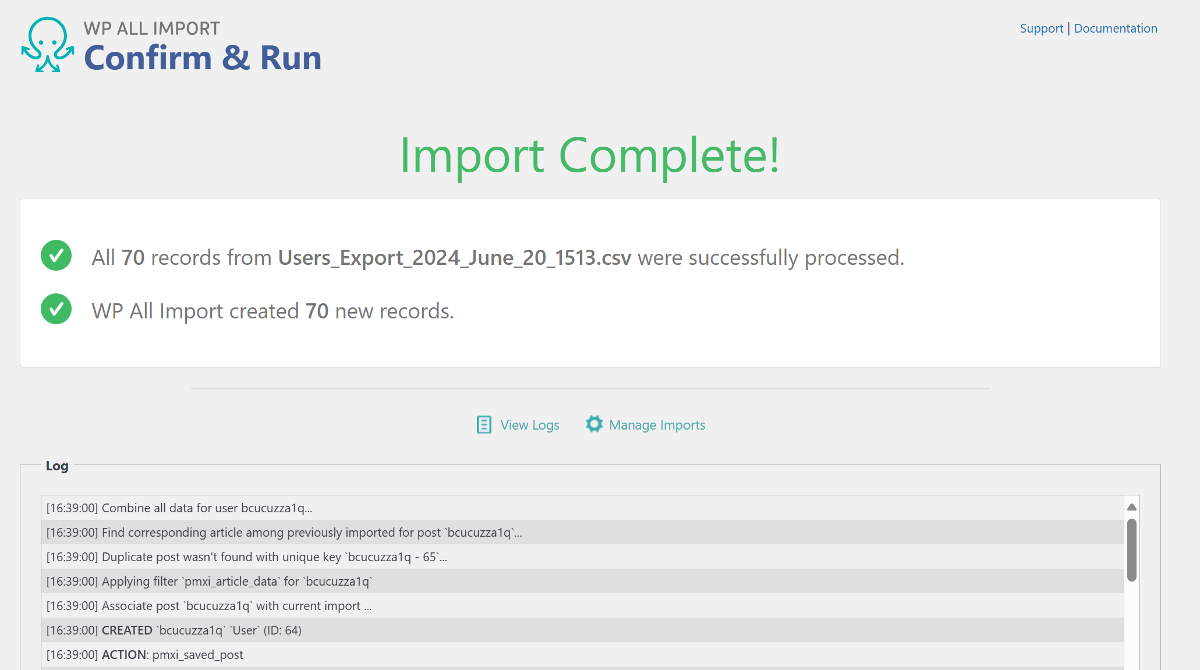The height and width of the screenshot is (670, 1200).
Task: Click the green checkmark beside records processed
Action: (56, 256)
